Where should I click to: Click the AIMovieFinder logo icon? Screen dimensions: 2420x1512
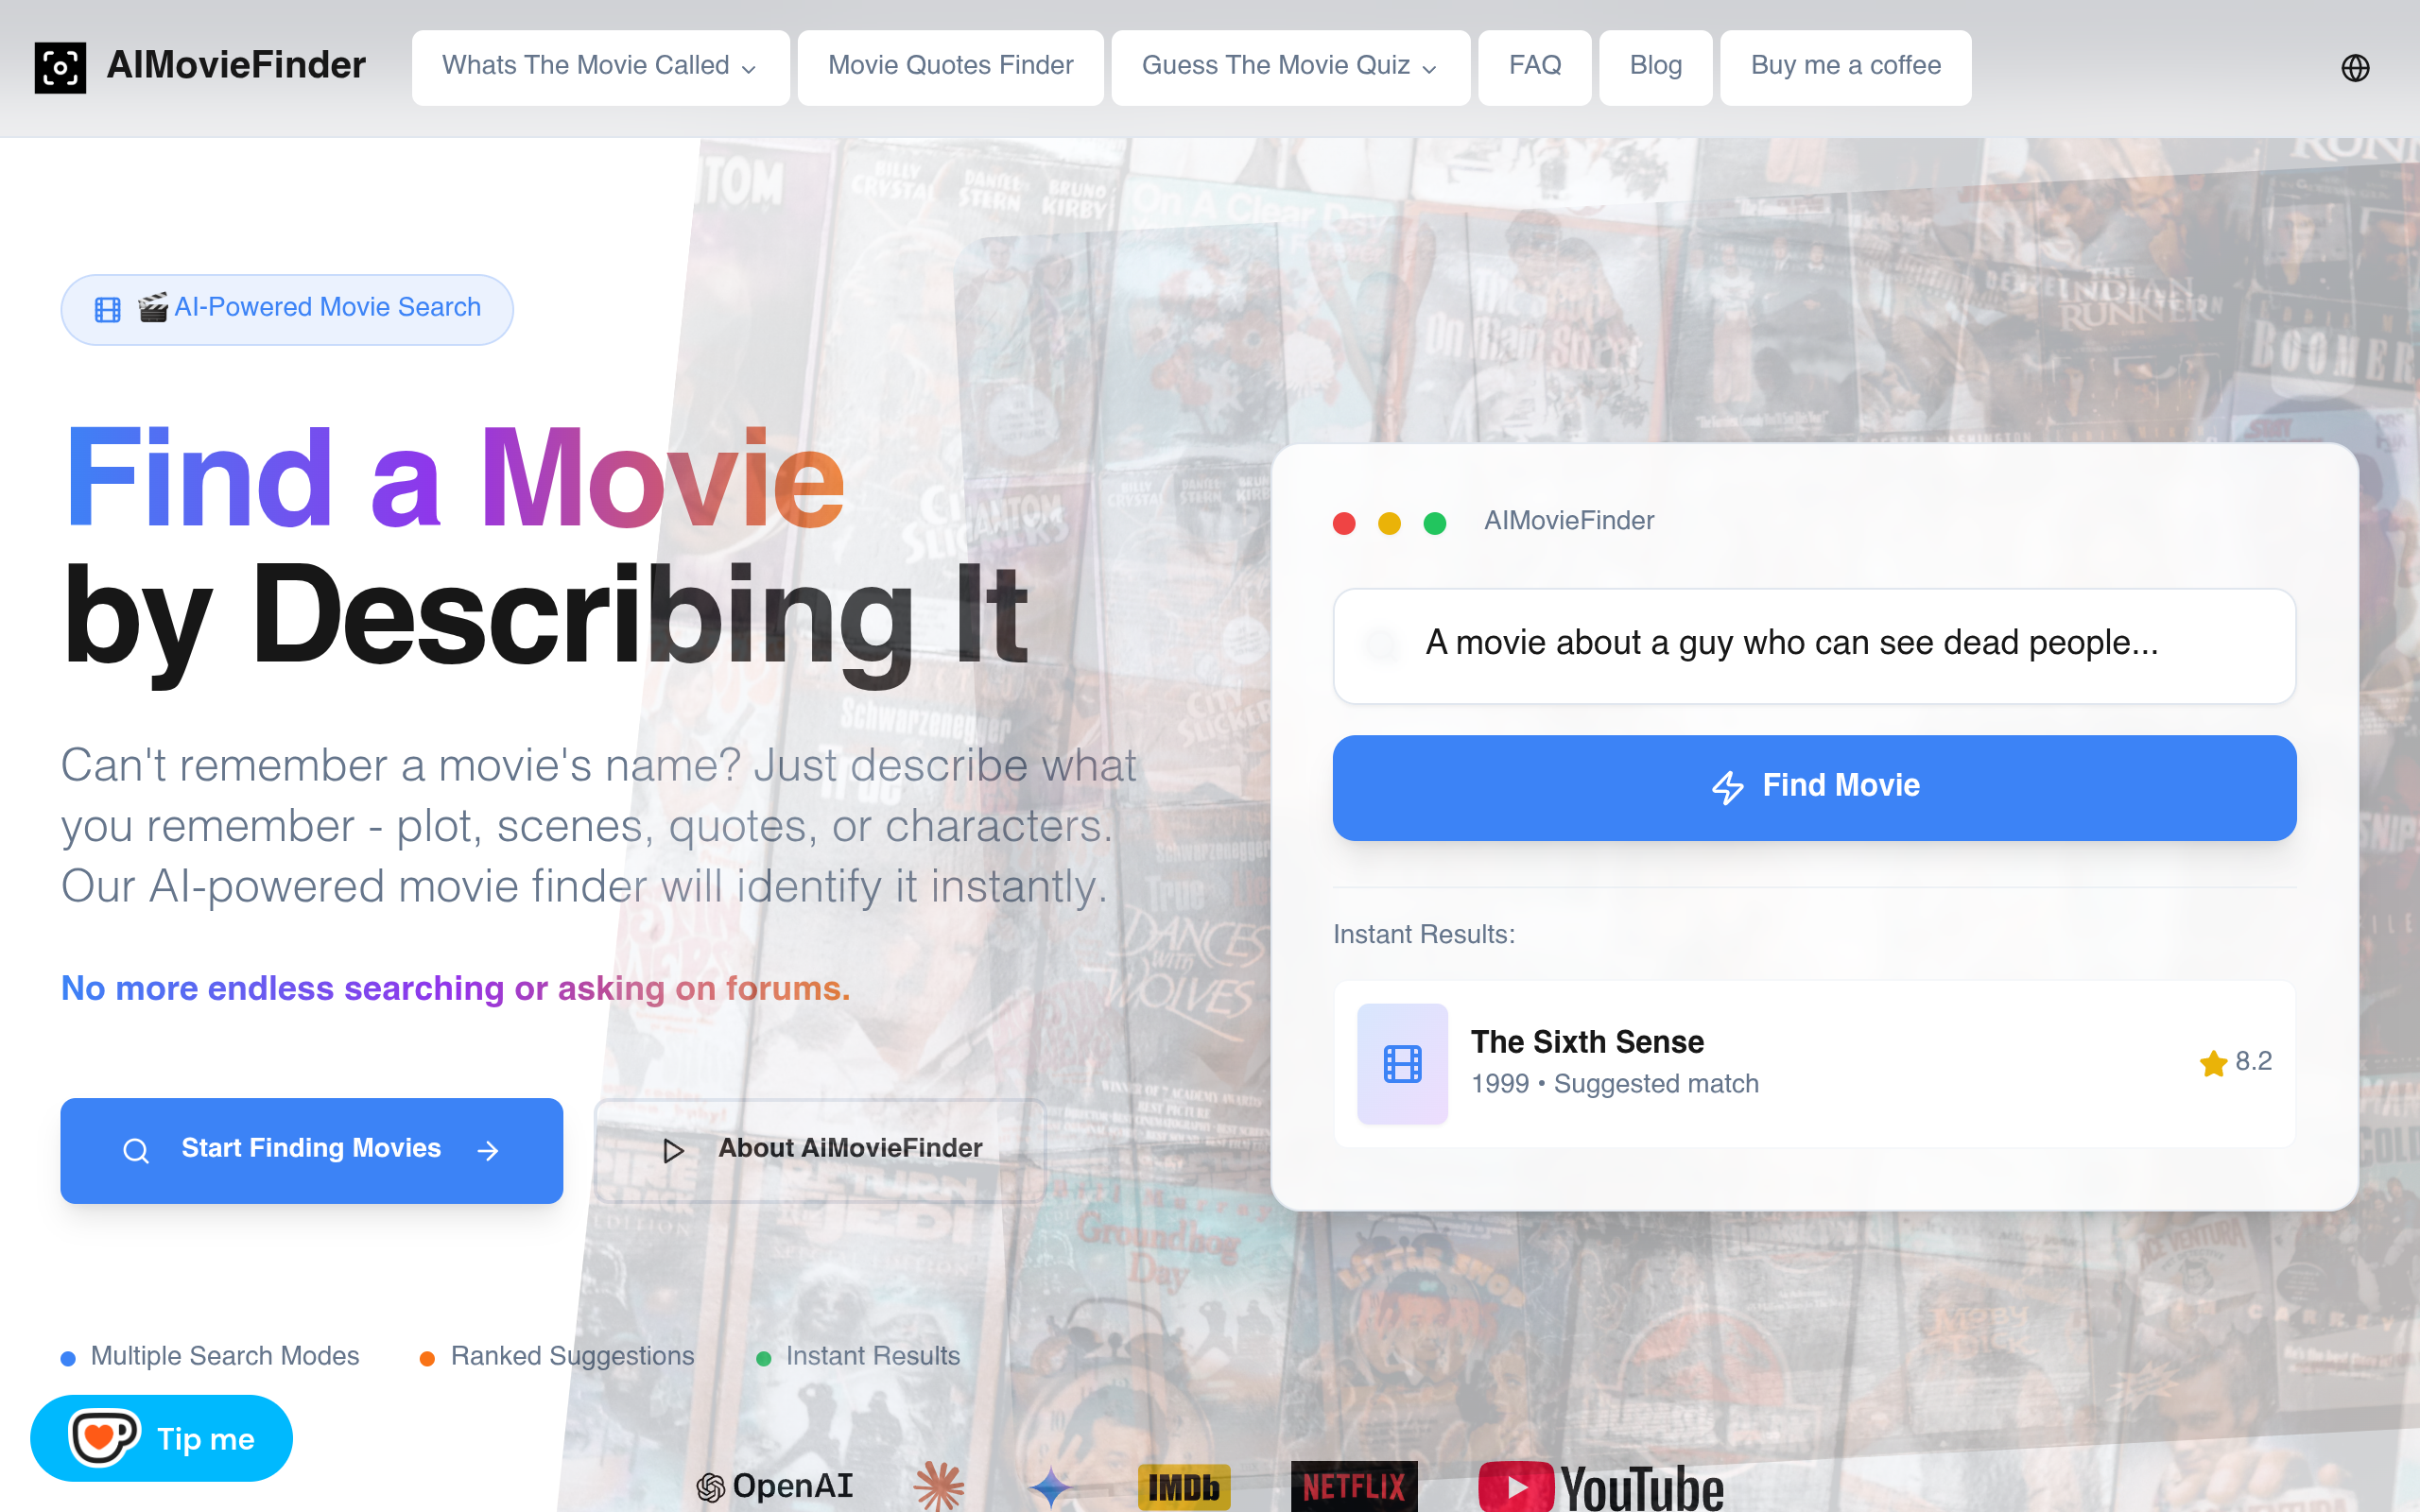[60, 67]
